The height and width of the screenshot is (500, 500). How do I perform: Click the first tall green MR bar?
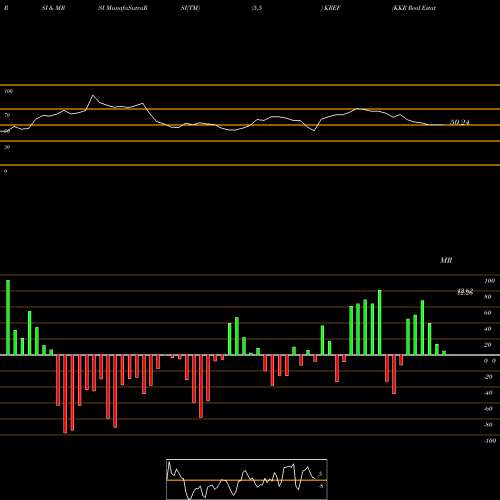[8, 317]
